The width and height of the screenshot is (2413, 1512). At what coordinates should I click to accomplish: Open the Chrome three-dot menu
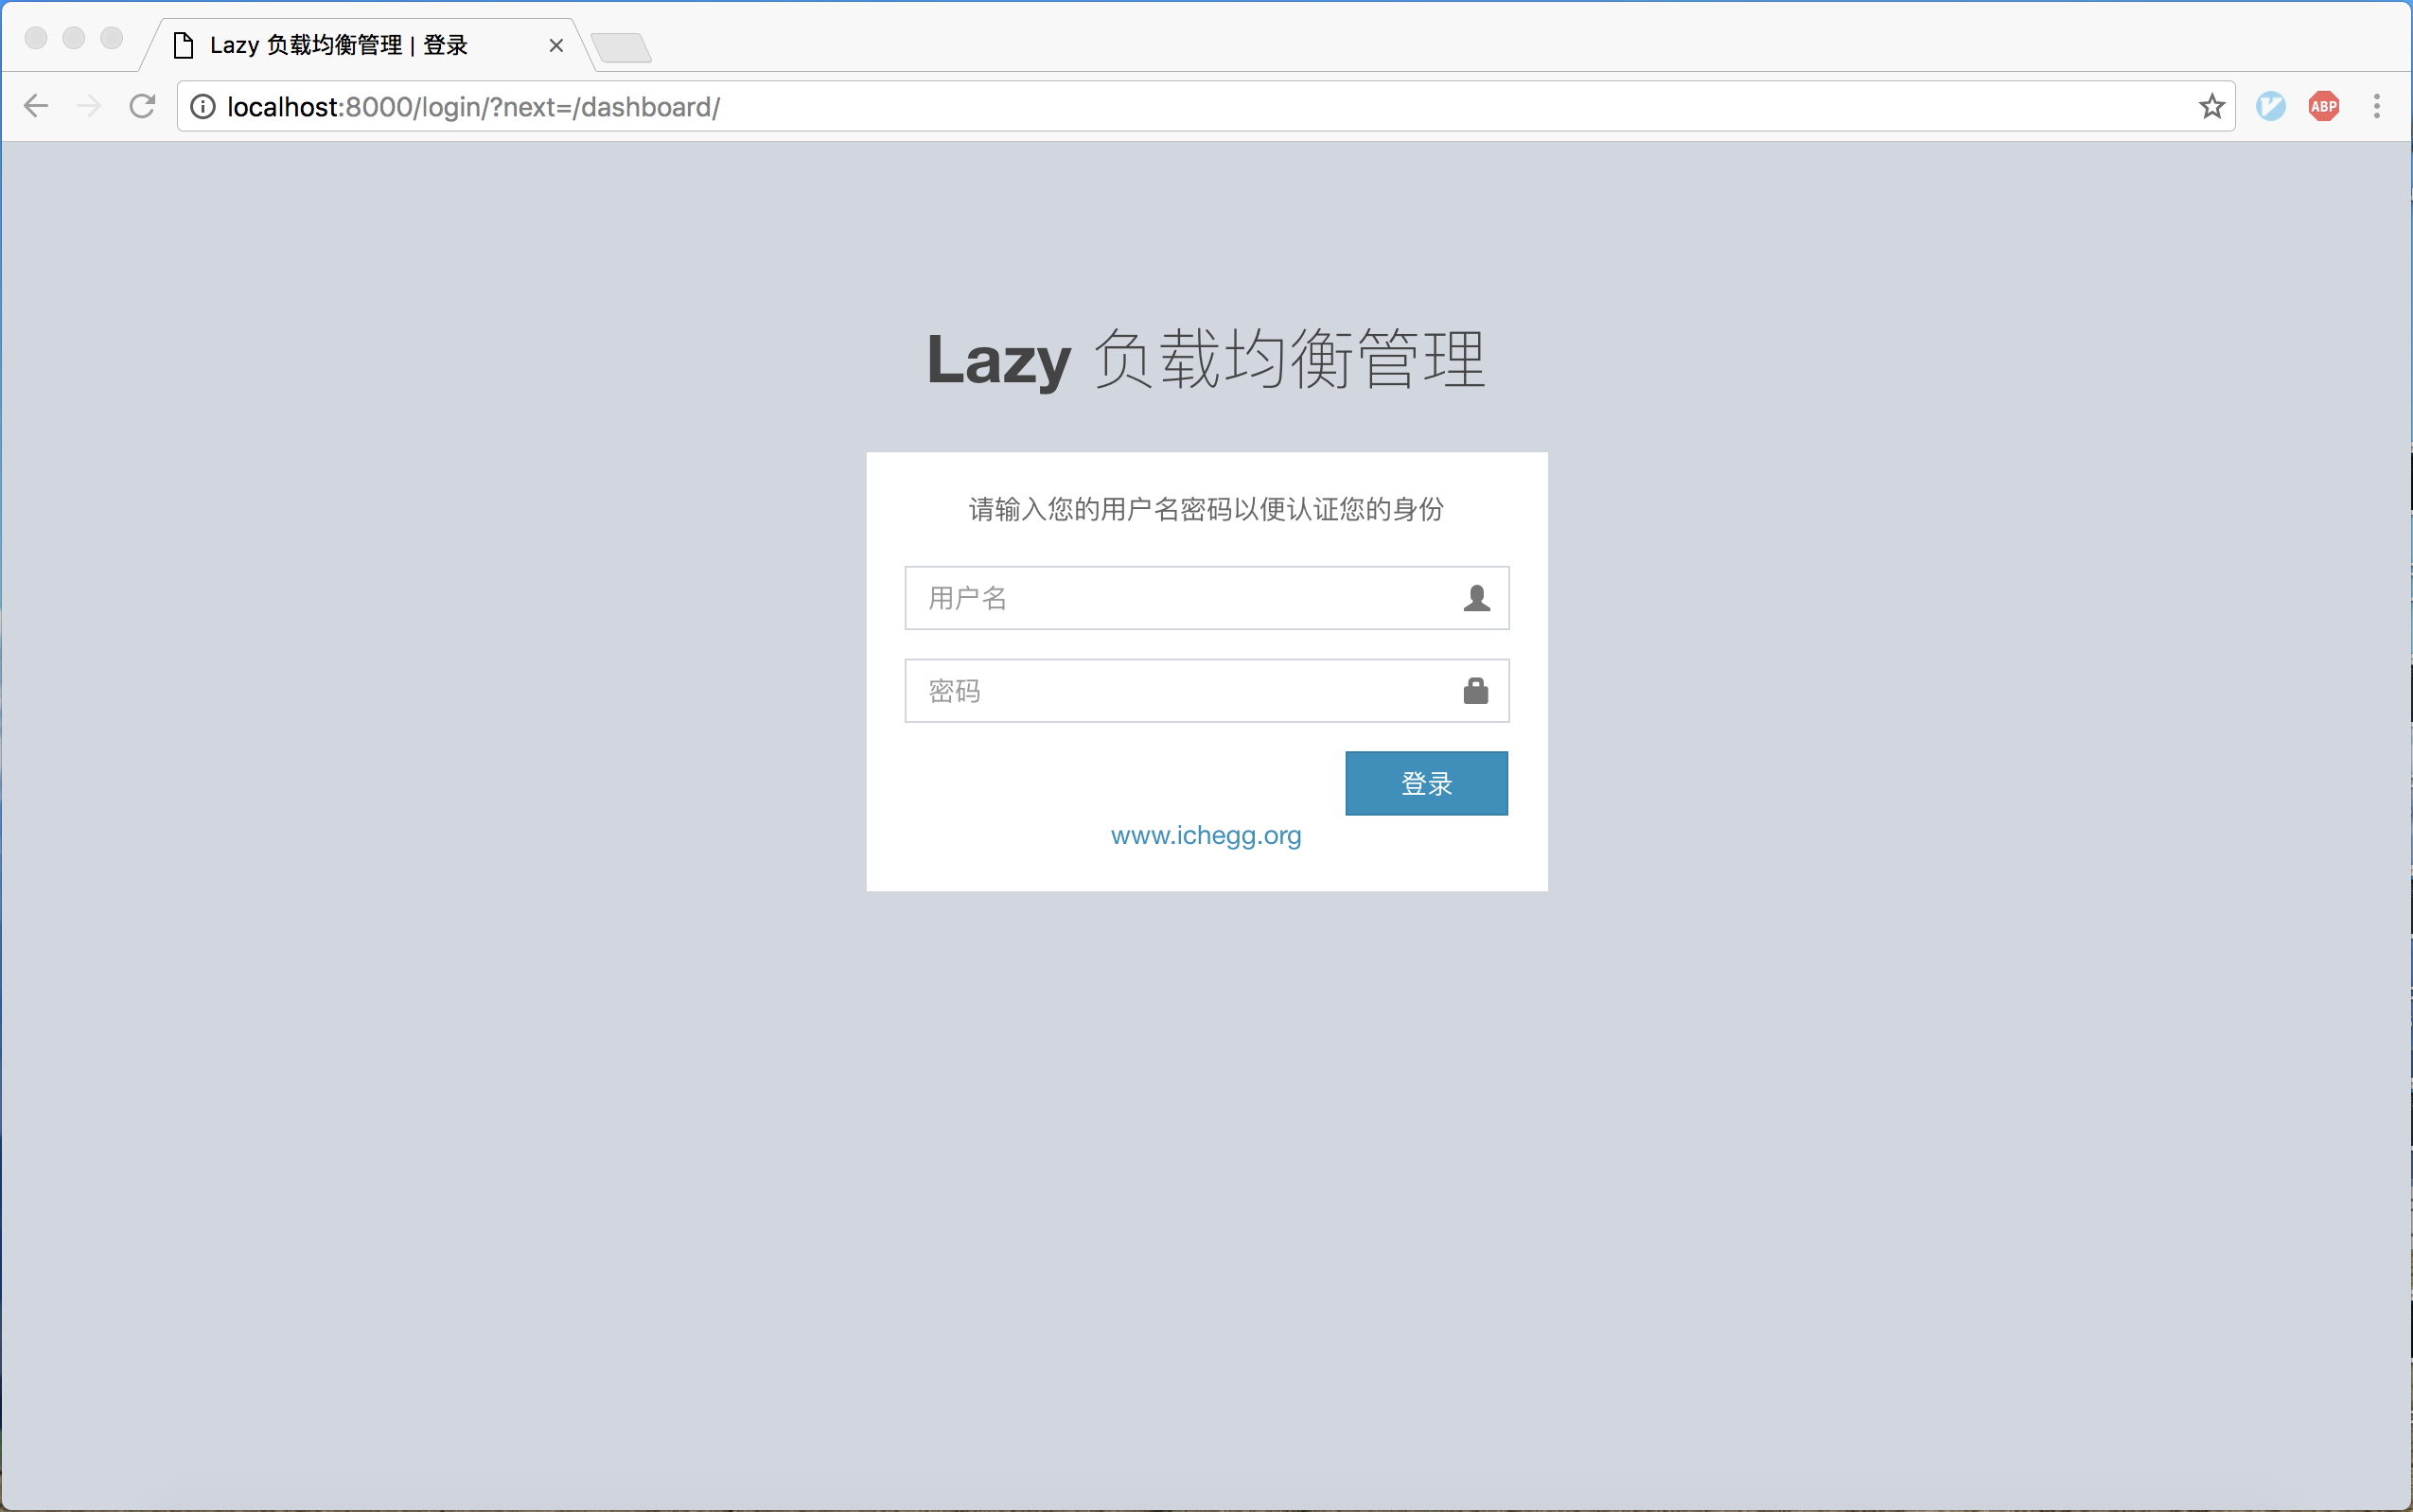(x=2376, y=106)
